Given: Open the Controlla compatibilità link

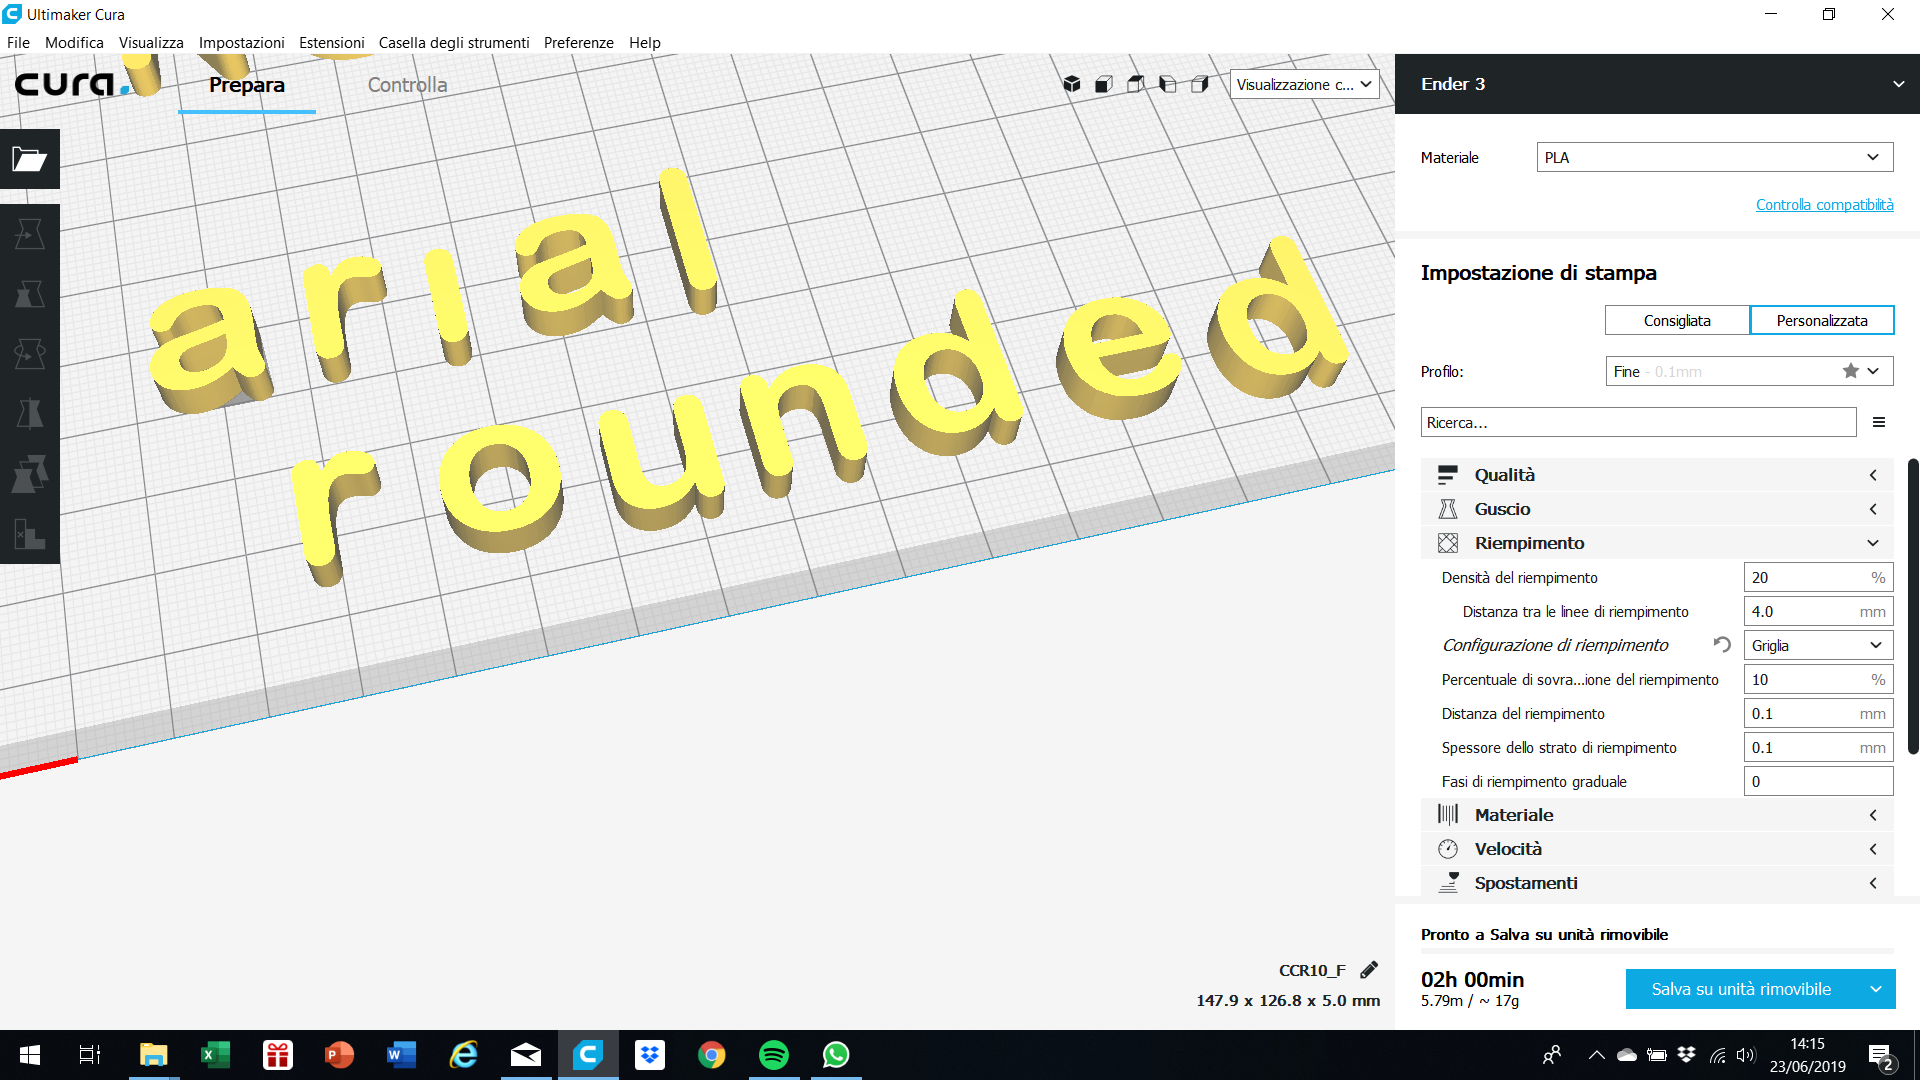Looking at the screenshot, I should tap(1824, 204).
